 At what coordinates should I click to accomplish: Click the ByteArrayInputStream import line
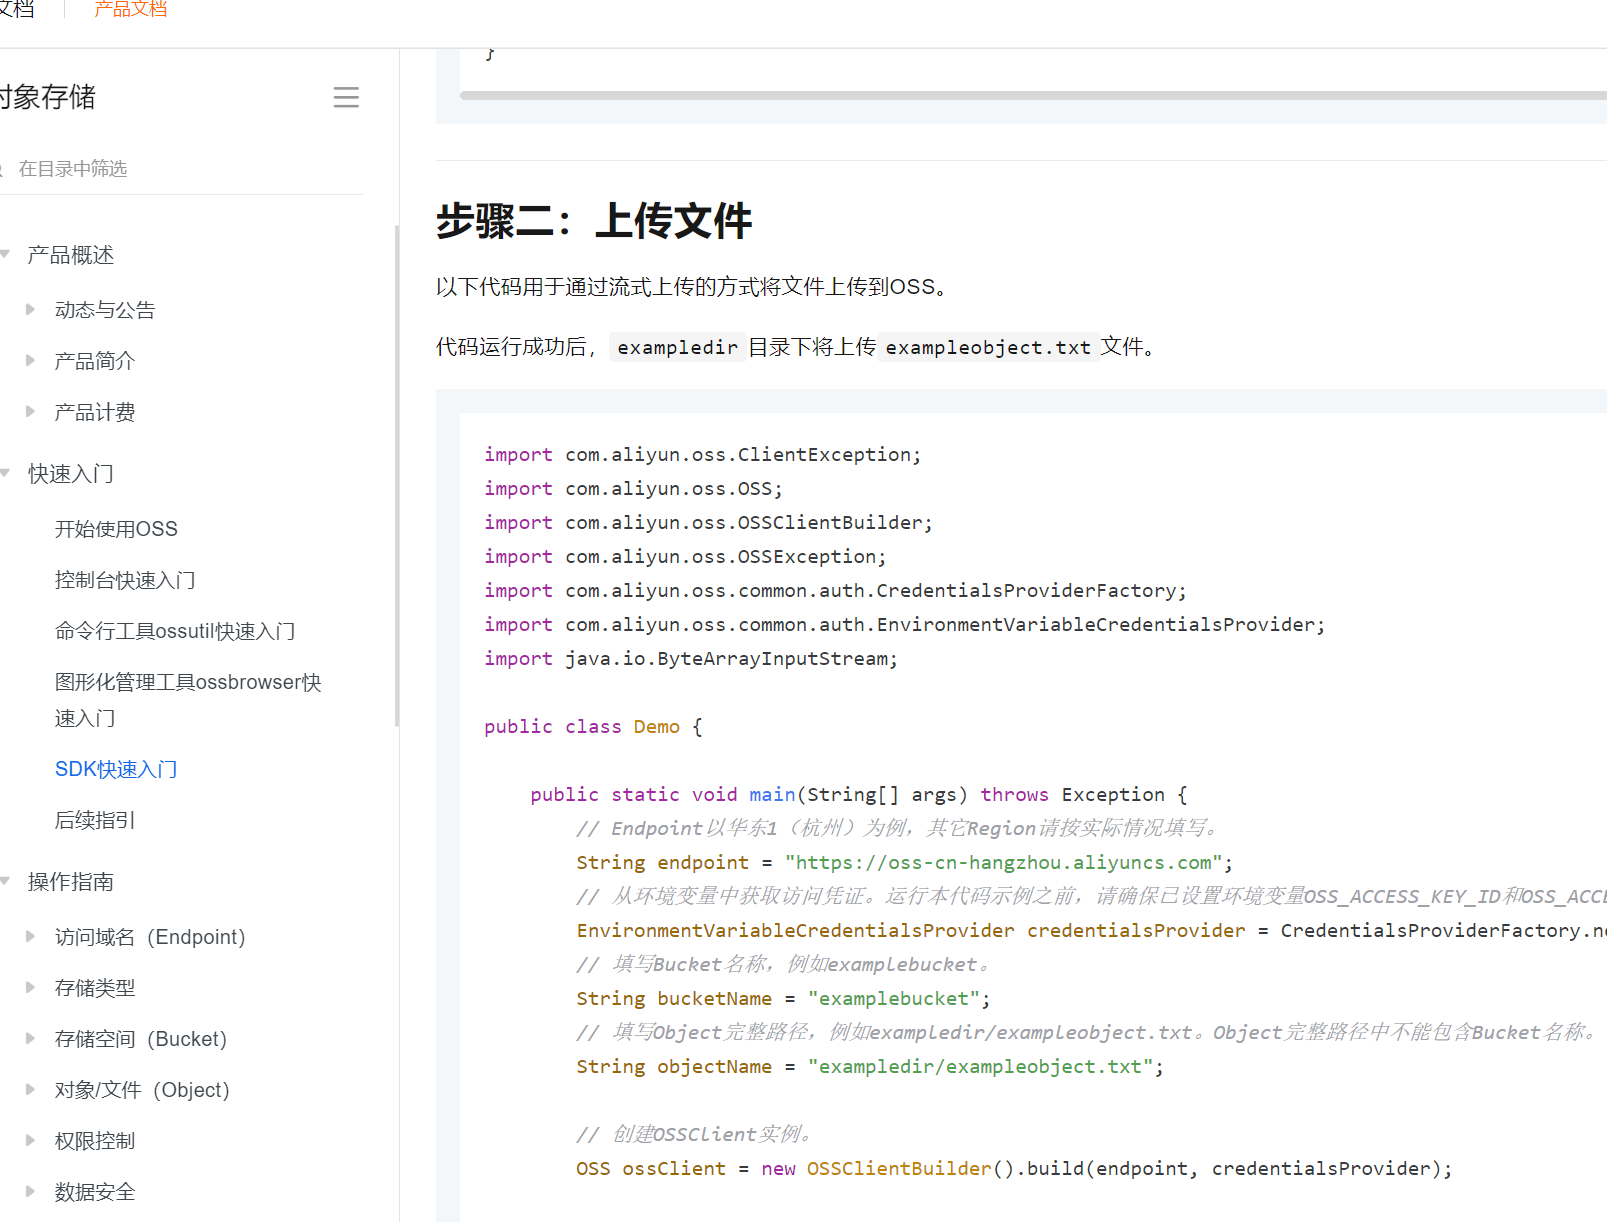pyautogui.click(x=691, y=659)
